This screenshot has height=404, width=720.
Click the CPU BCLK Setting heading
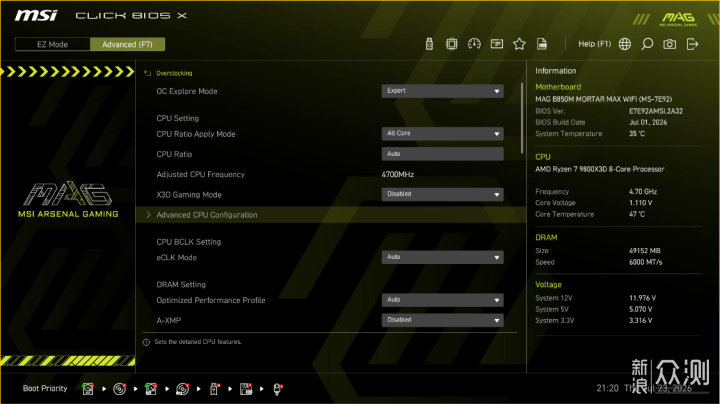coord(188,242)
